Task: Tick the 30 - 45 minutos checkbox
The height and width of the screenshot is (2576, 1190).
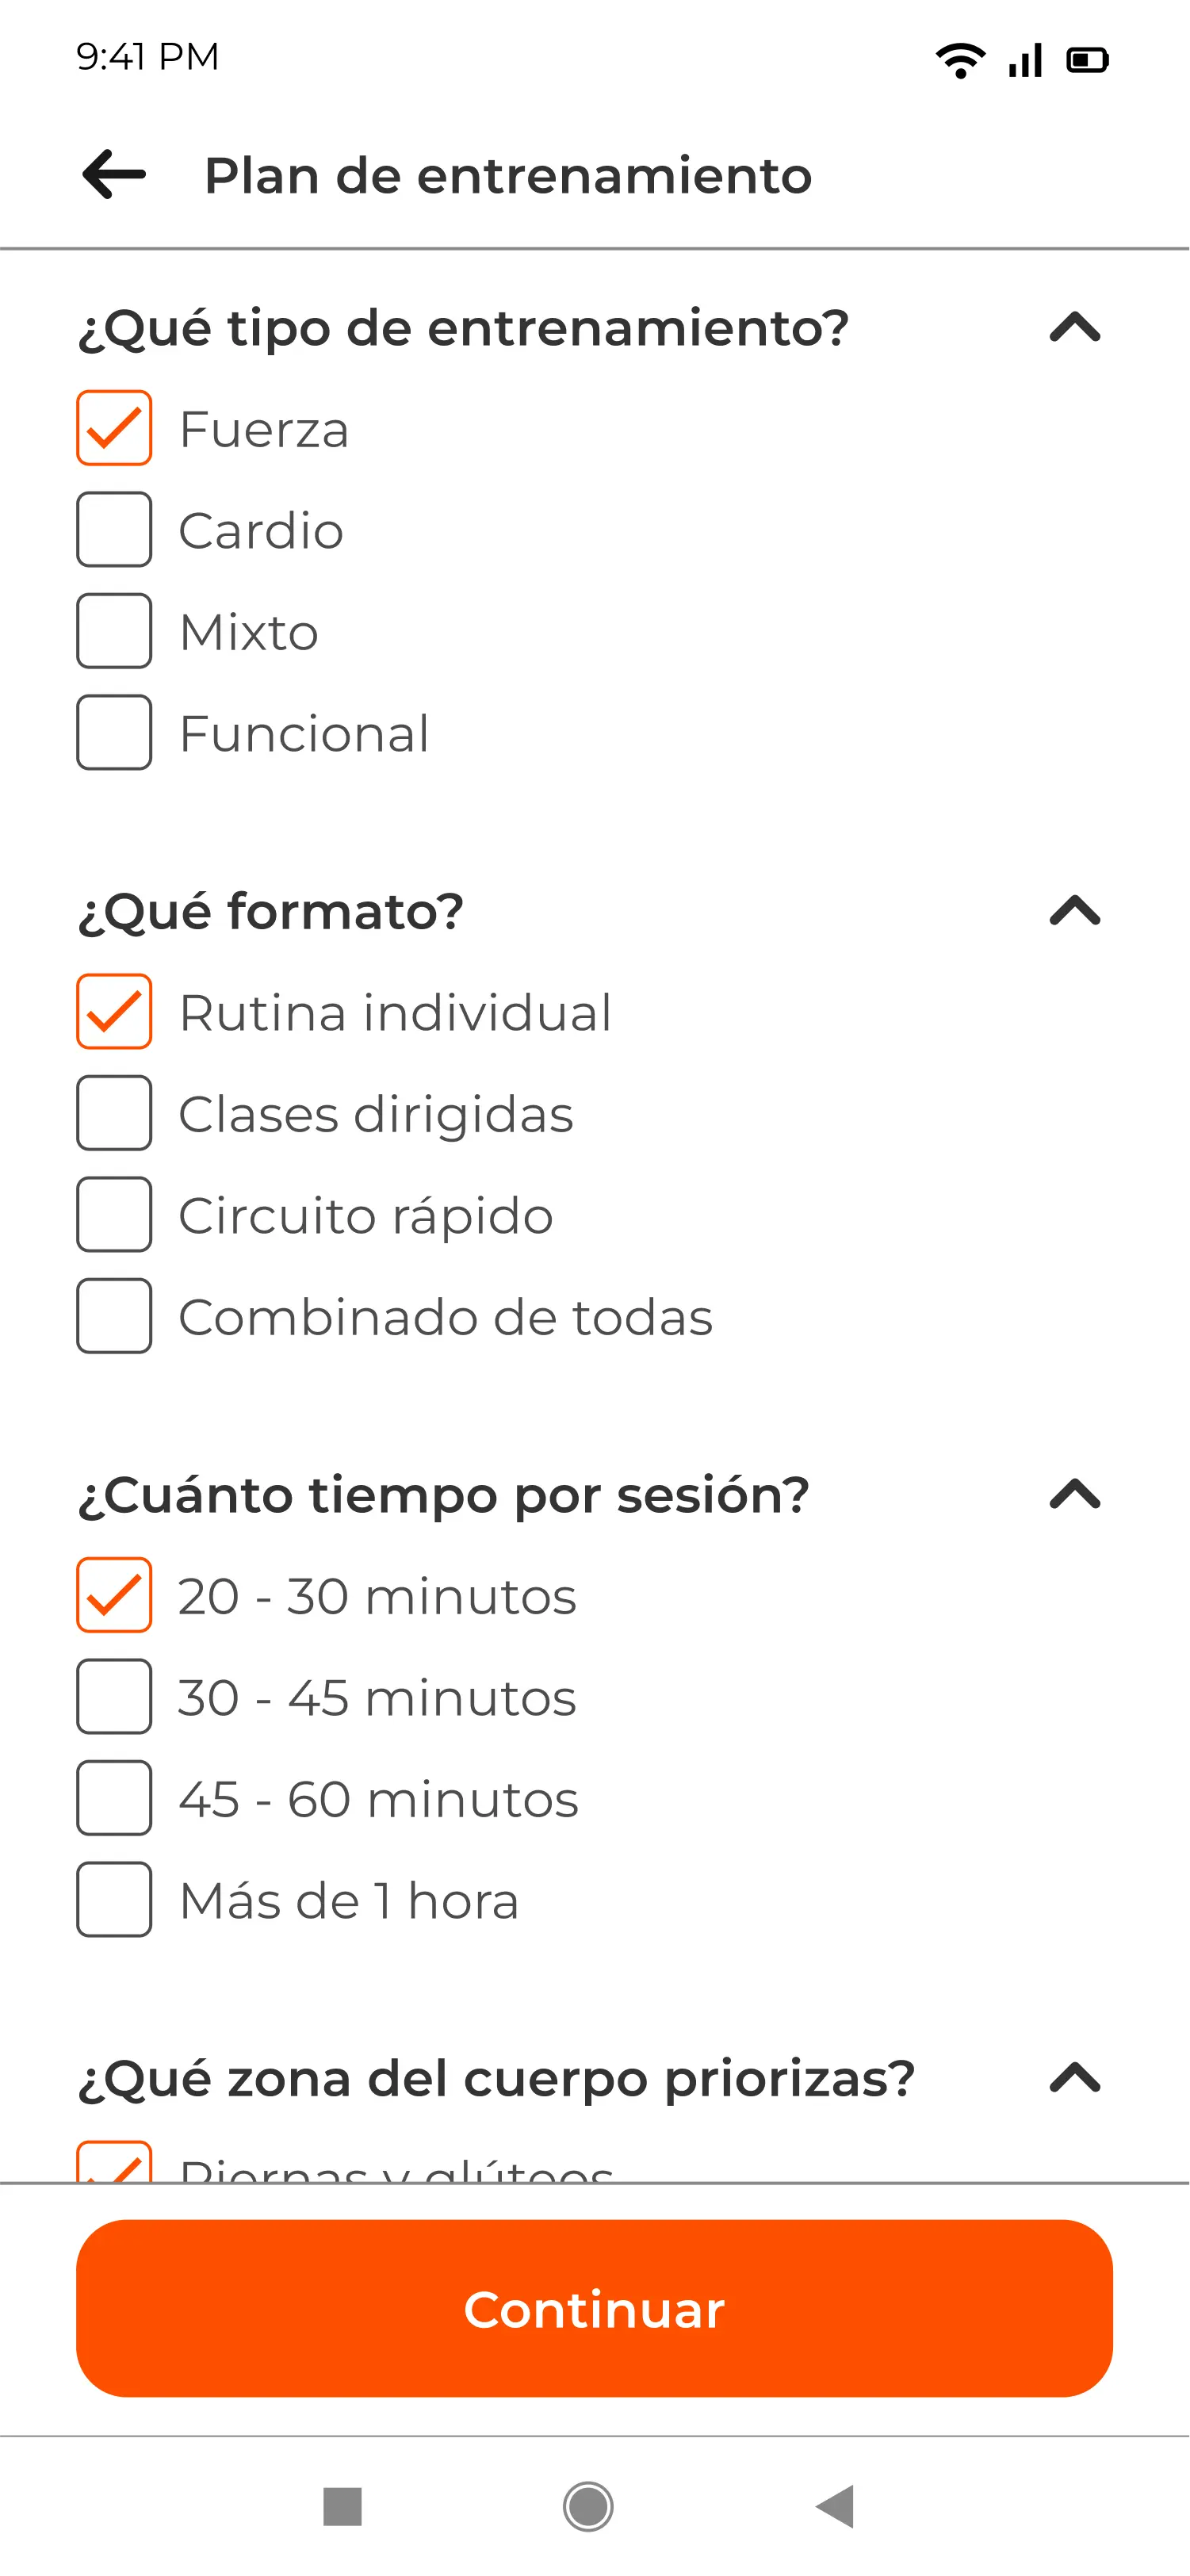Action: 114,1697
